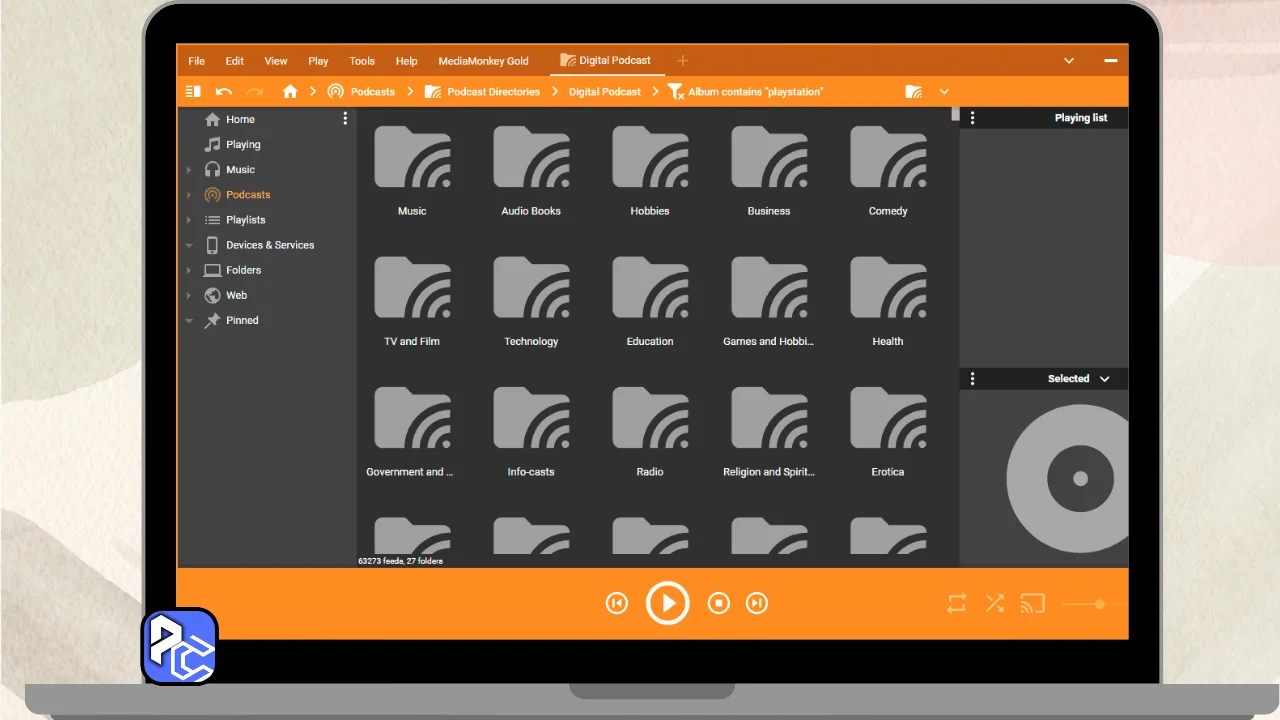Select Playlists in the sidebar

tap(245, 220)
